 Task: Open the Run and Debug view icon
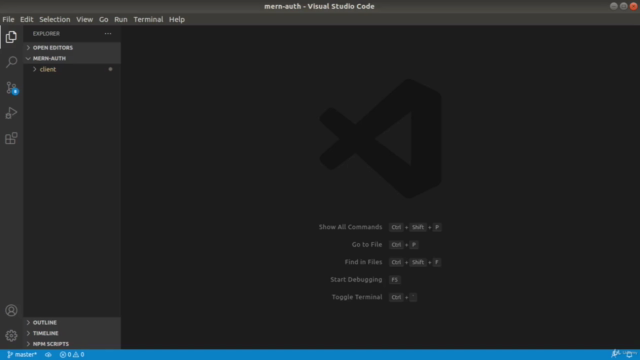click(x=11, y=113)
